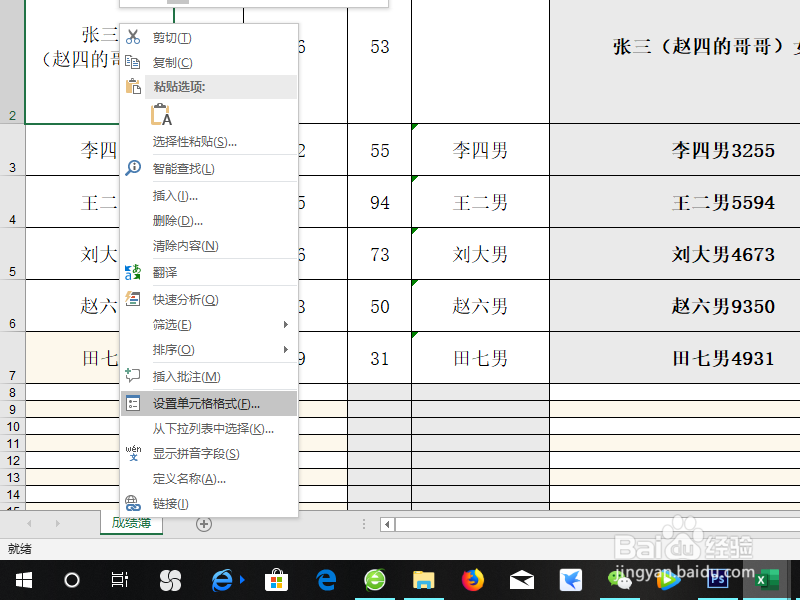The image size is (800, 600).
Task: Click the 翻译 translate icon
Action: (x=133, y=272)
